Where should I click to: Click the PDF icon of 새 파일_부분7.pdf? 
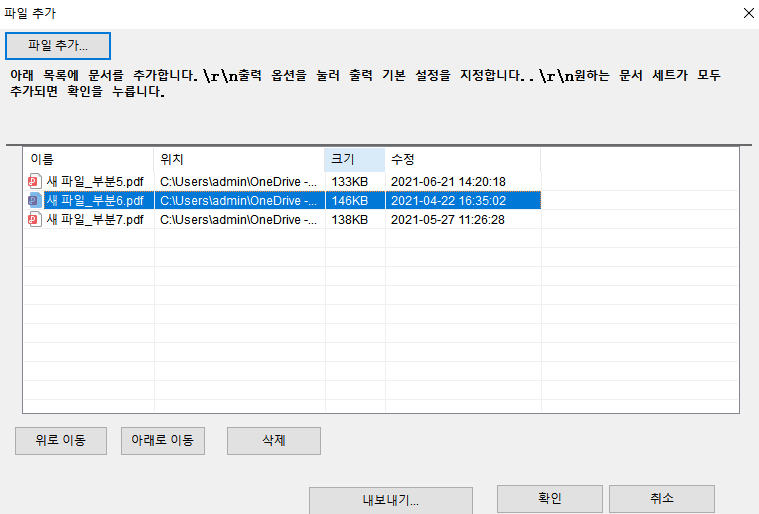pos(34,220)
